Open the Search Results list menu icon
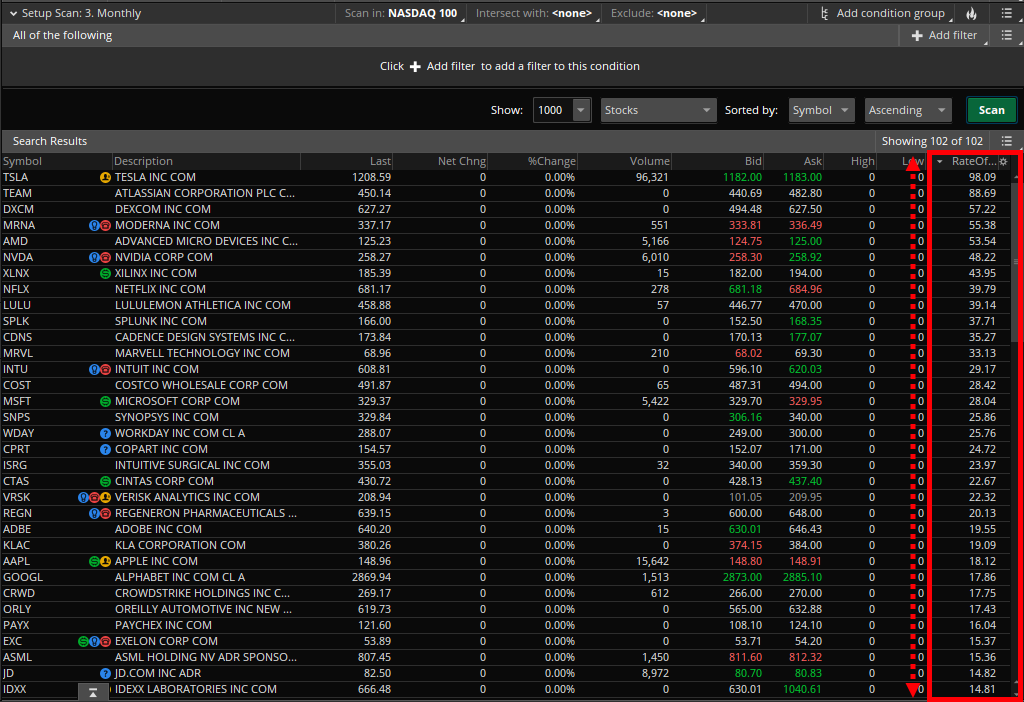The height and width of the screenshot is (702, 1024). tap(1007, 141)
